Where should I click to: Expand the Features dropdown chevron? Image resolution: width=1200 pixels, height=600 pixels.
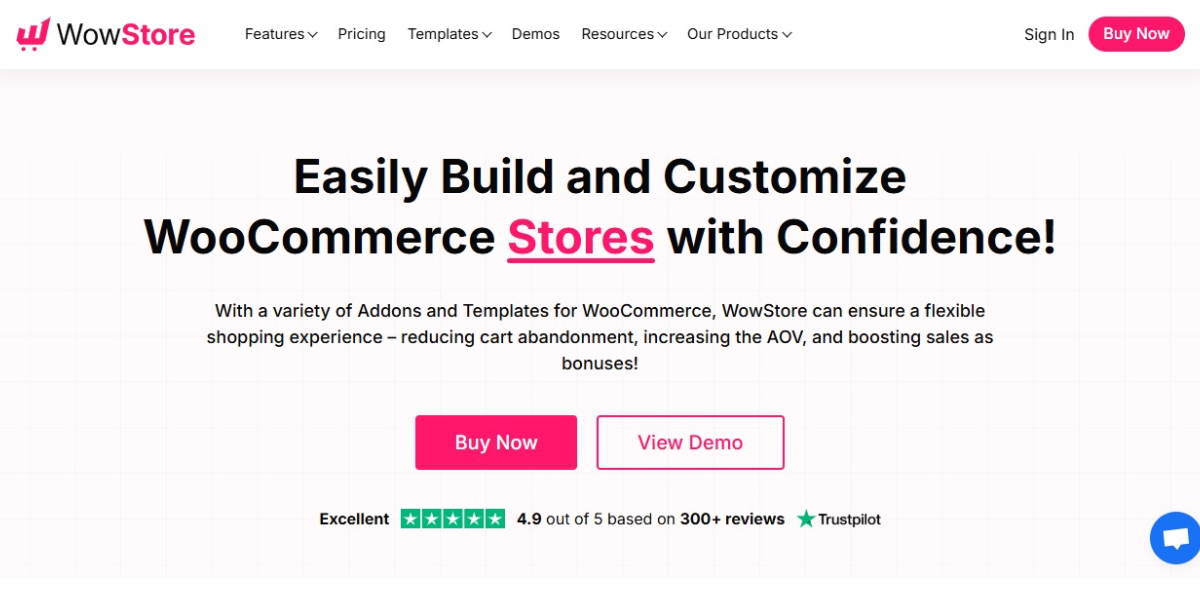[x=313, y=35]
